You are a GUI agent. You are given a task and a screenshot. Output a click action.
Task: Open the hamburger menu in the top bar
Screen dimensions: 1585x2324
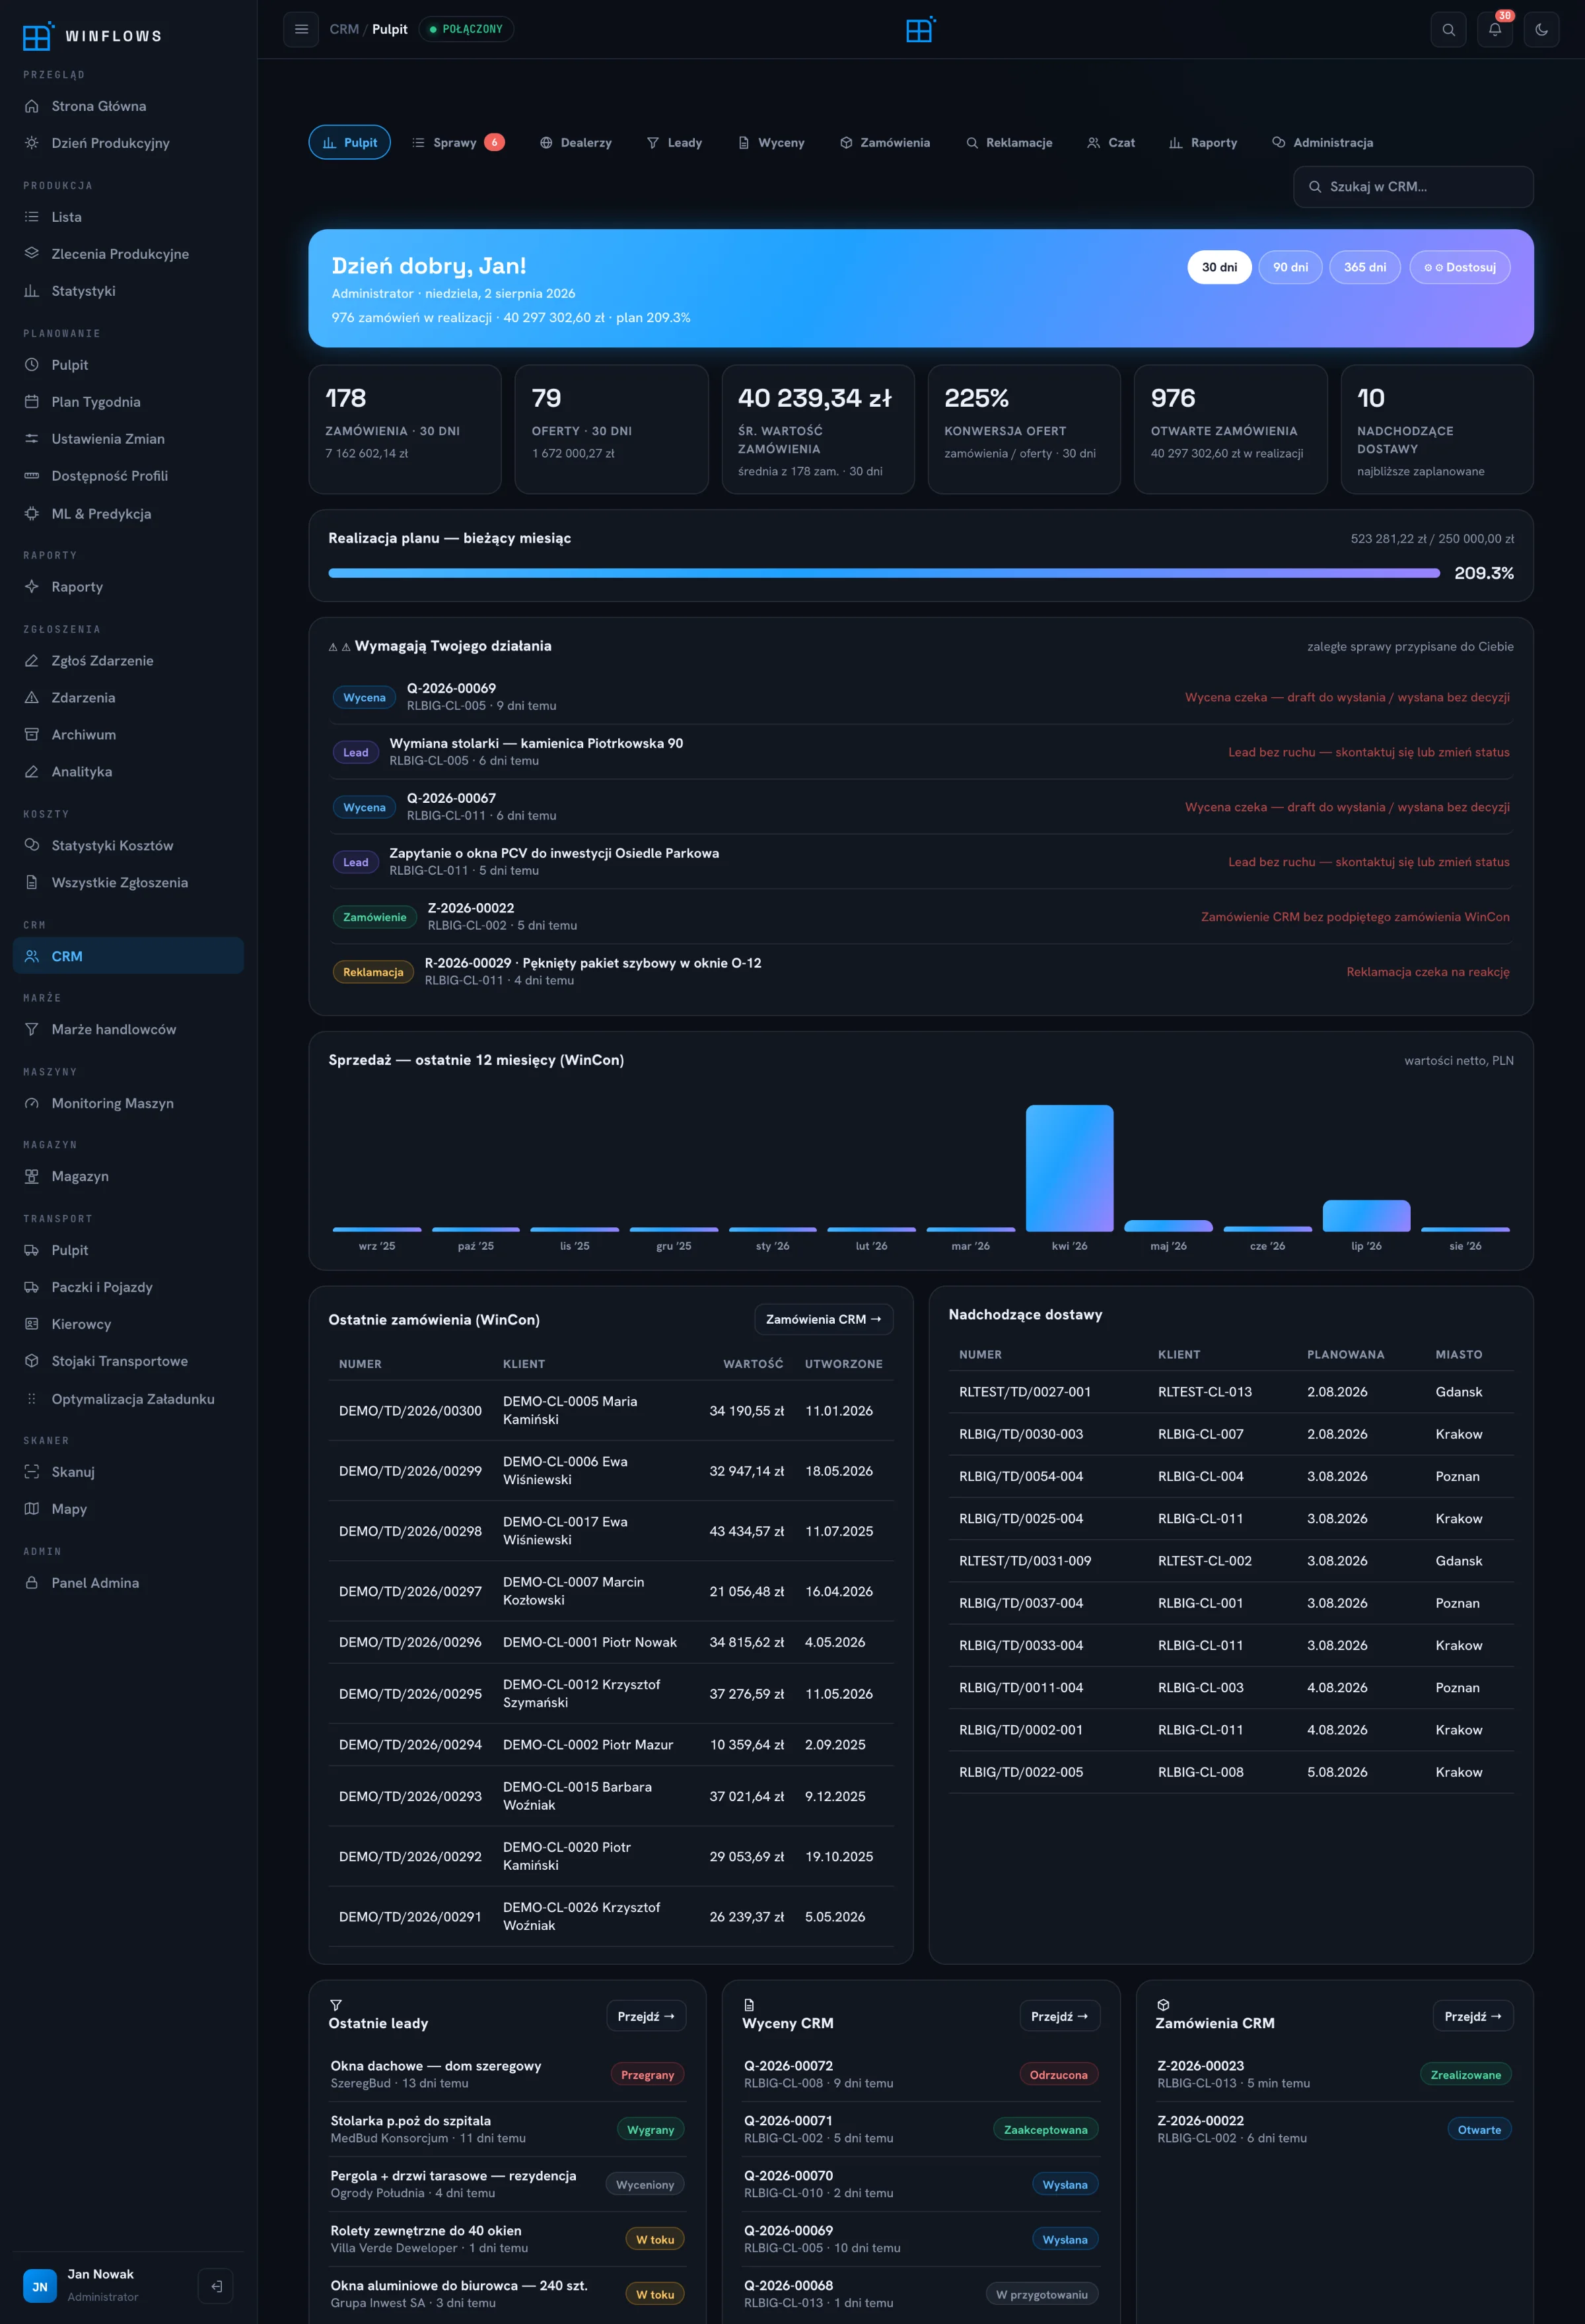click(x=301, y=29)
